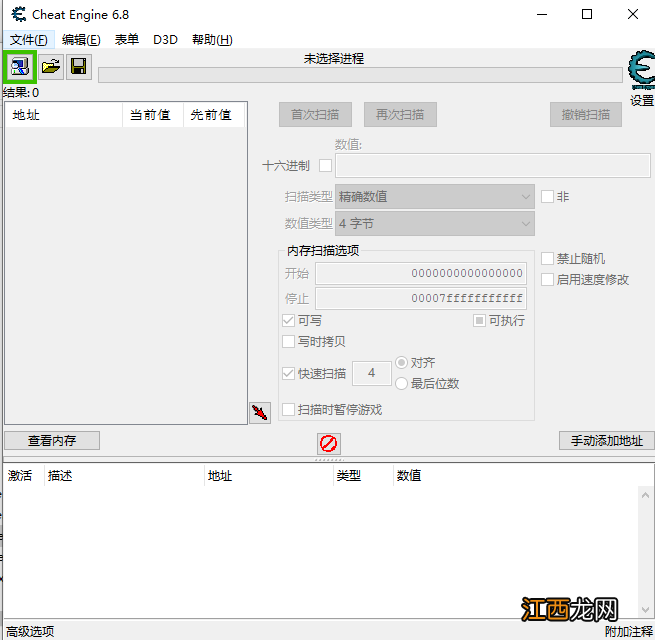Open the 编辑(E) menu
The height and width of the screenshot is (640, 655).
coord(81,40)
